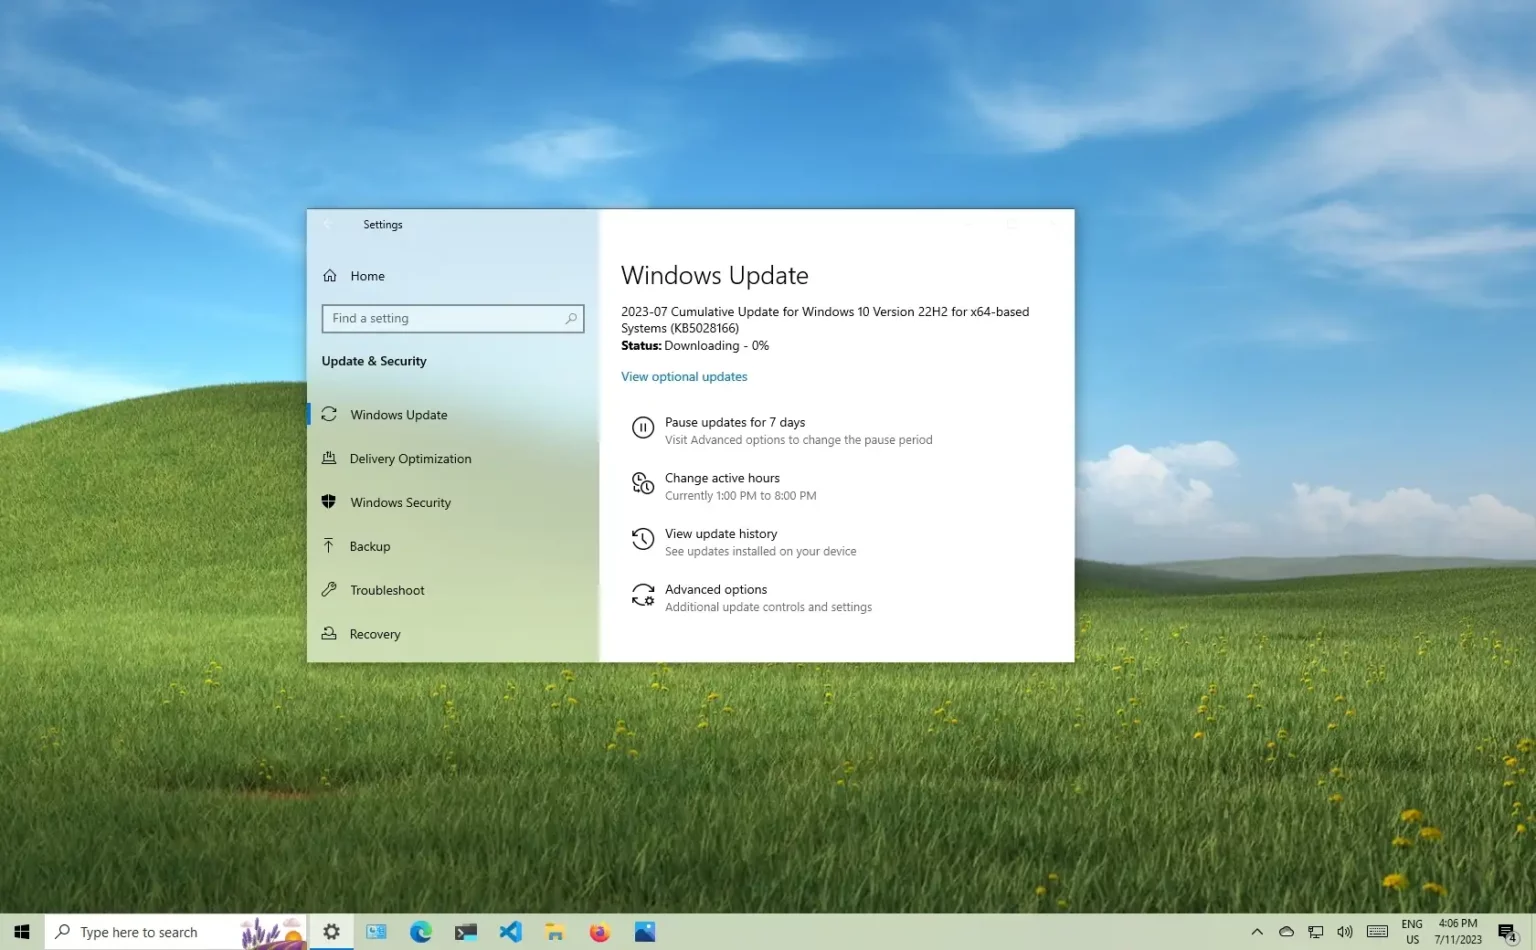
Task: Click the OneDrive cloud icon in system tray
Action: [x=1286, y=931]
